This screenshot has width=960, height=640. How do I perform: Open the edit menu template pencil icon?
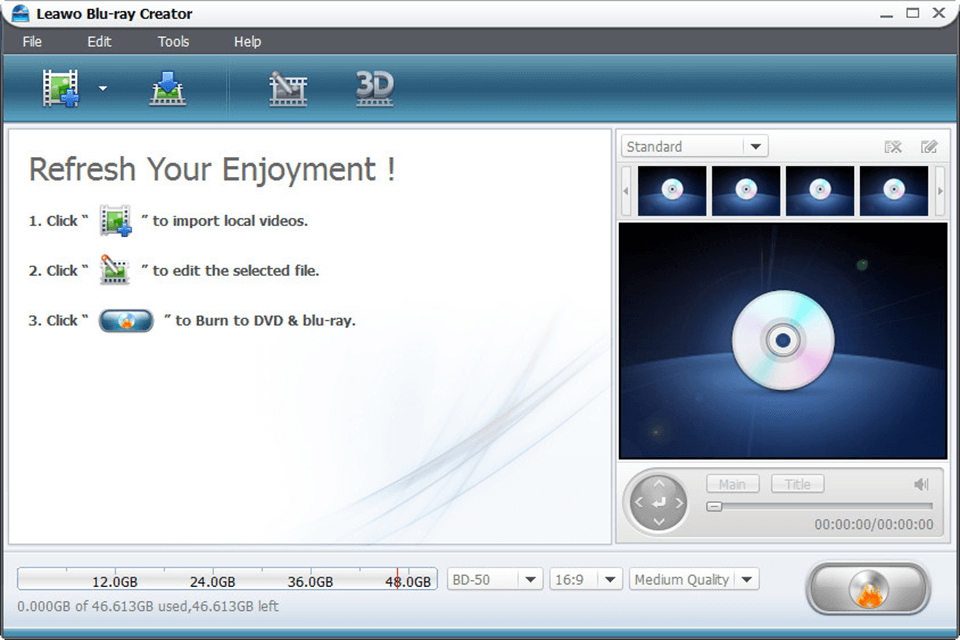[x=929, y=146]
